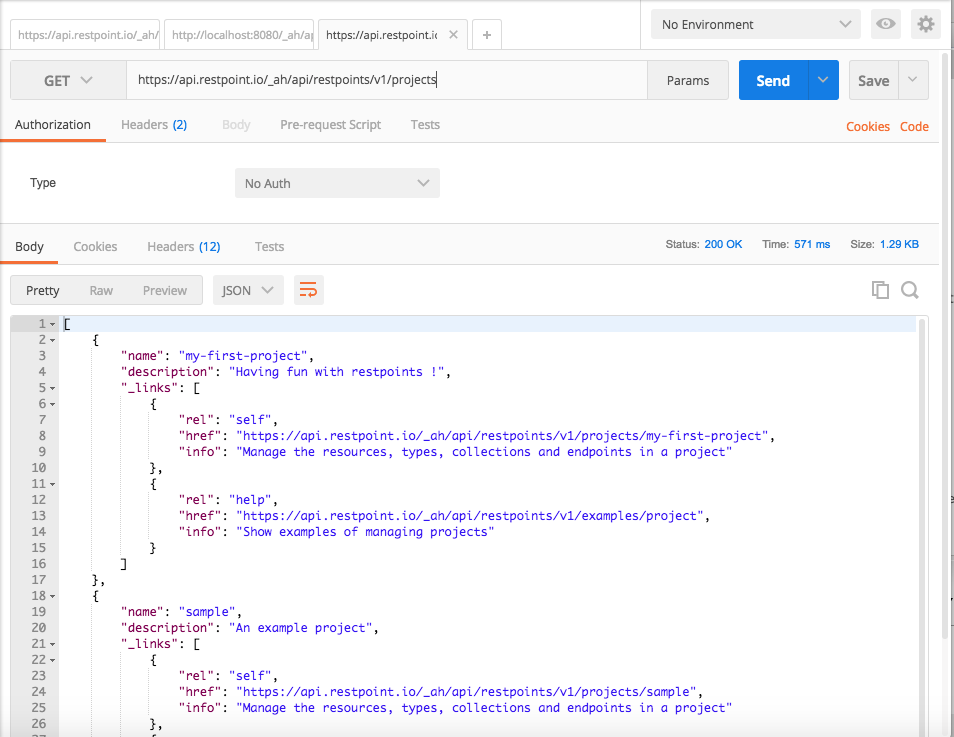This screenshot has width=954, height=737.
Task: Click the 200 OK status value
Action: pos(723,244)
